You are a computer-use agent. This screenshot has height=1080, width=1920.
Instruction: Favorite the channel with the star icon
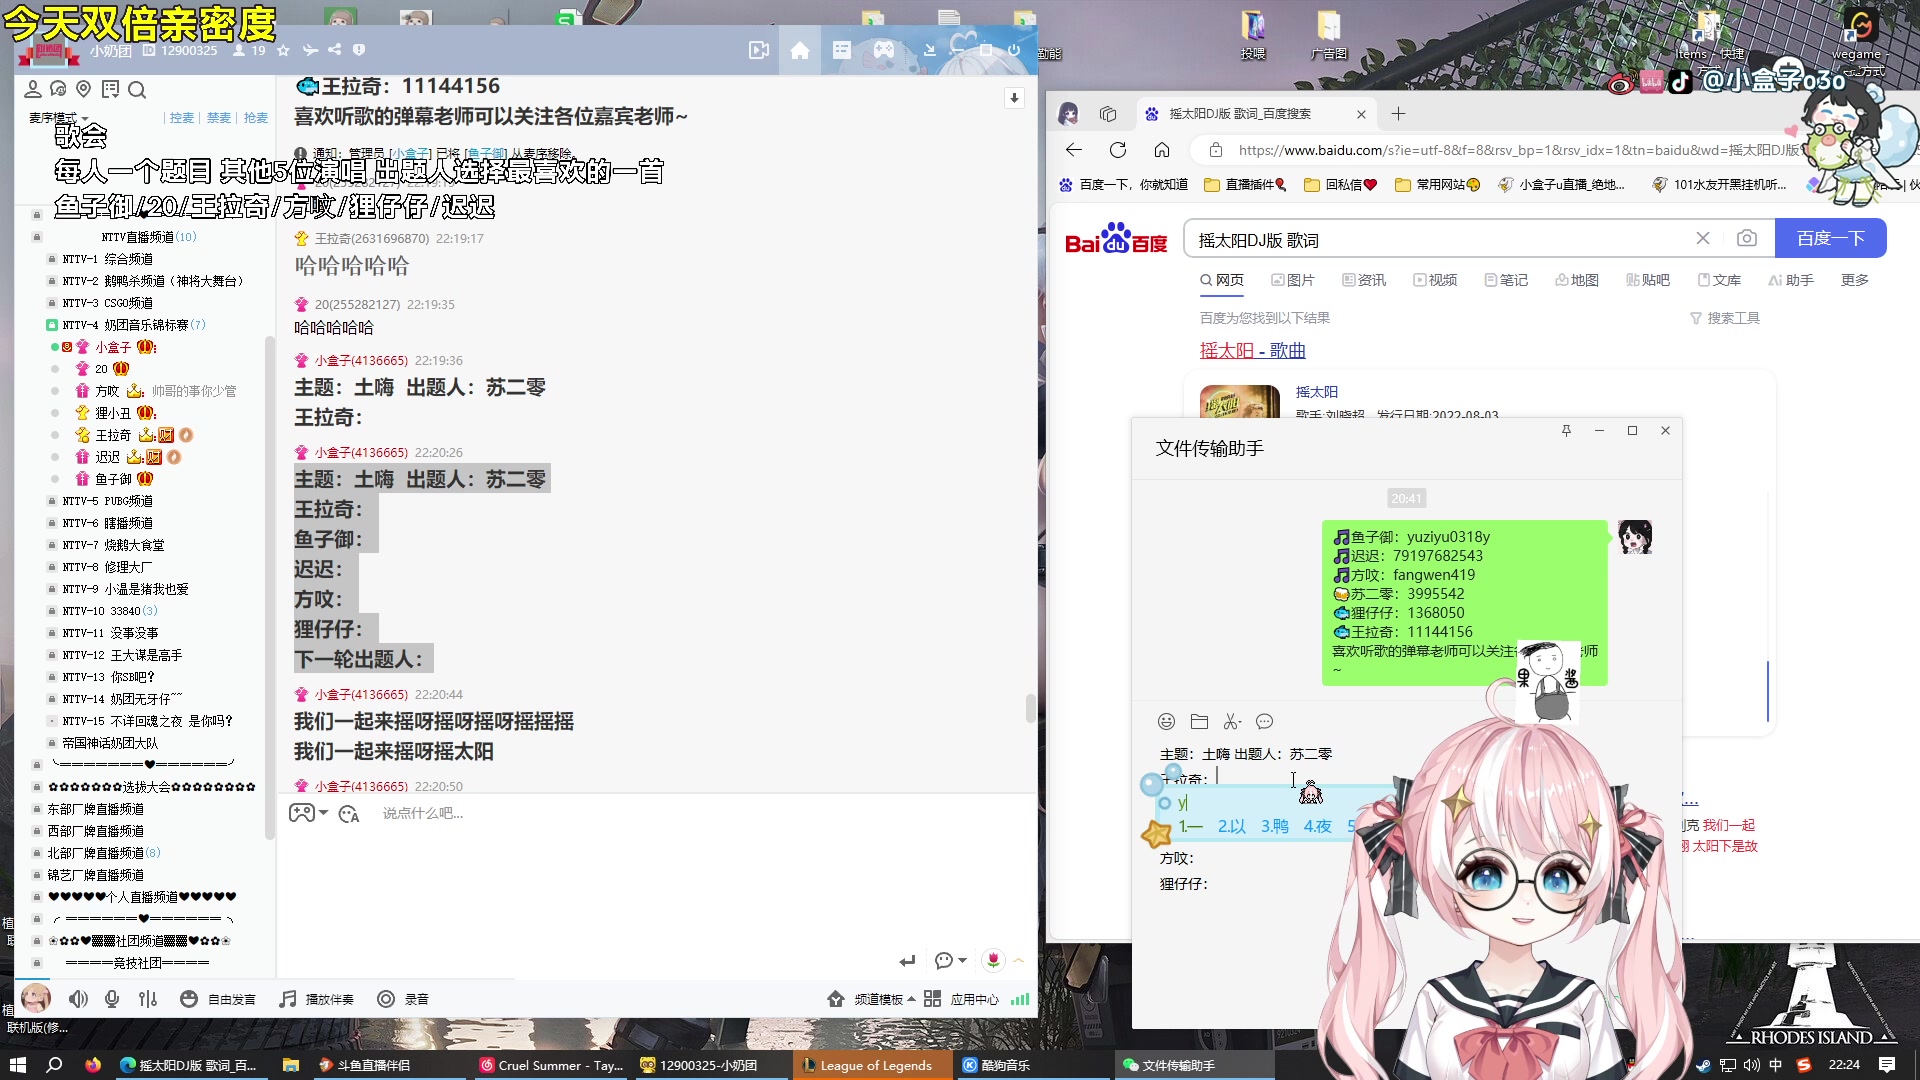(x=283, y=50)
